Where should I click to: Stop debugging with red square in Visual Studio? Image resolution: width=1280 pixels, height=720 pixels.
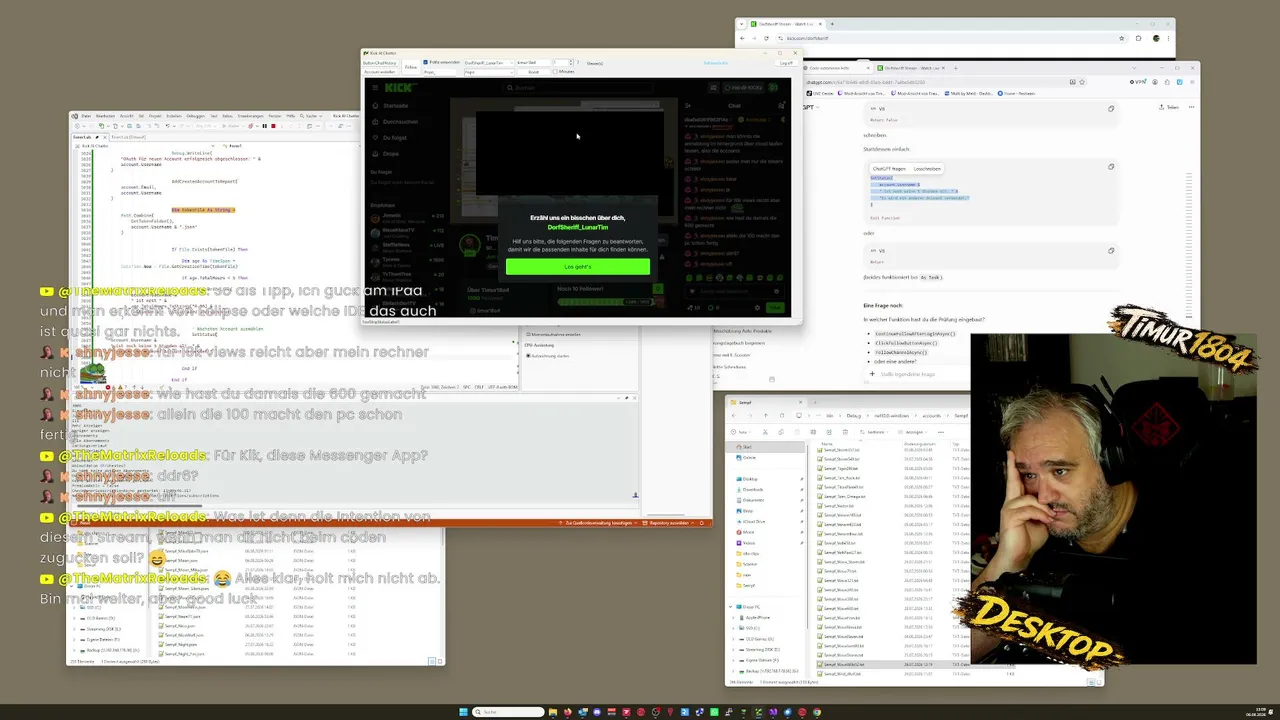273,126
